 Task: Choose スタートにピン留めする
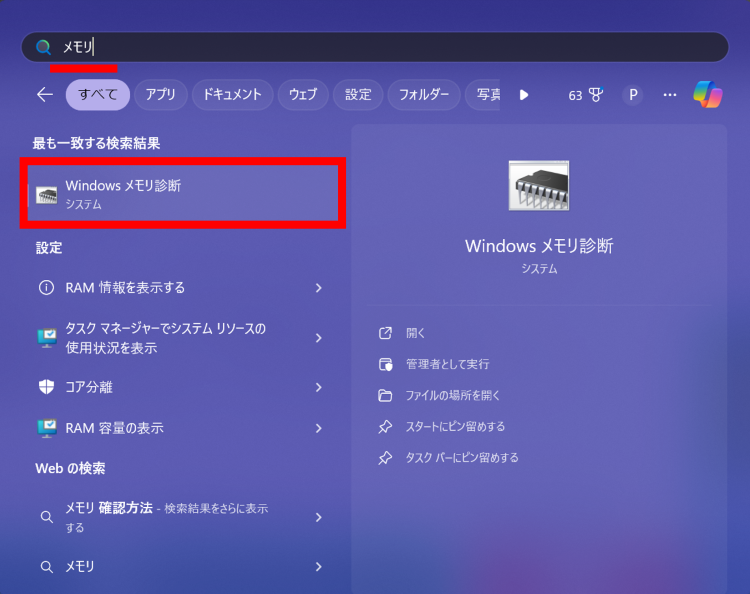[455, 427]
